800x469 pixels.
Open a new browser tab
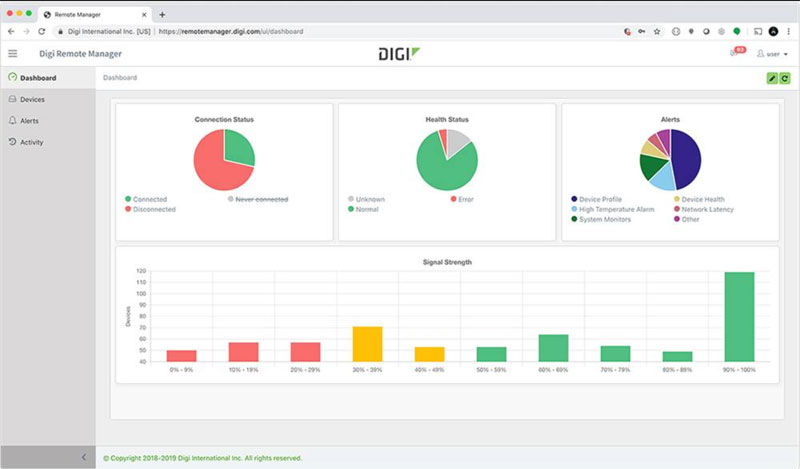coord(162,14)
